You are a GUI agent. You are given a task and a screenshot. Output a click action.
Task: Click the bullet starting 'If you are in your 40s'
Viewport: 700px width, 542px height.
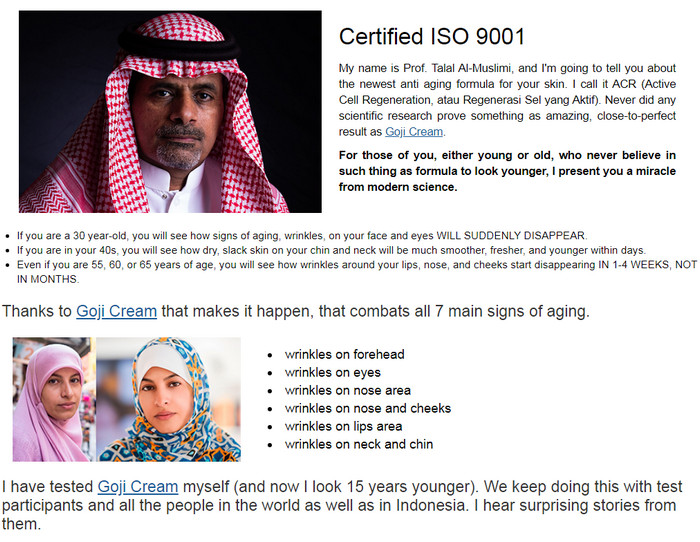(331, 250)
